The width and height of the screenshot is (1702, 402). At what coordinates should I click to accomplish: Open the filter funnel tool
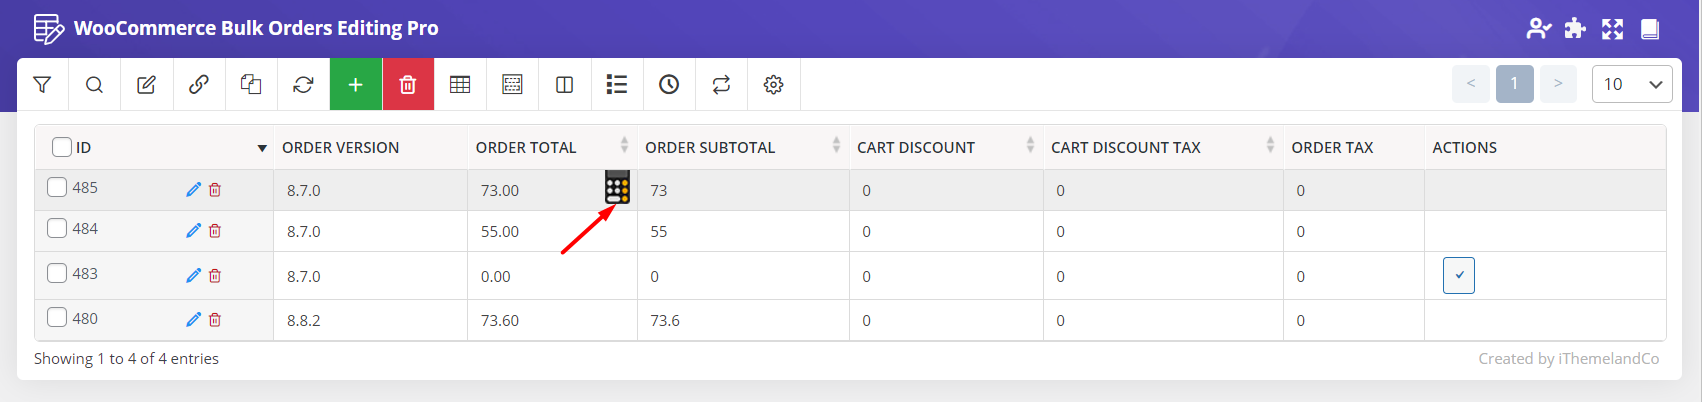pyautogui.click(x=42, y=85)
